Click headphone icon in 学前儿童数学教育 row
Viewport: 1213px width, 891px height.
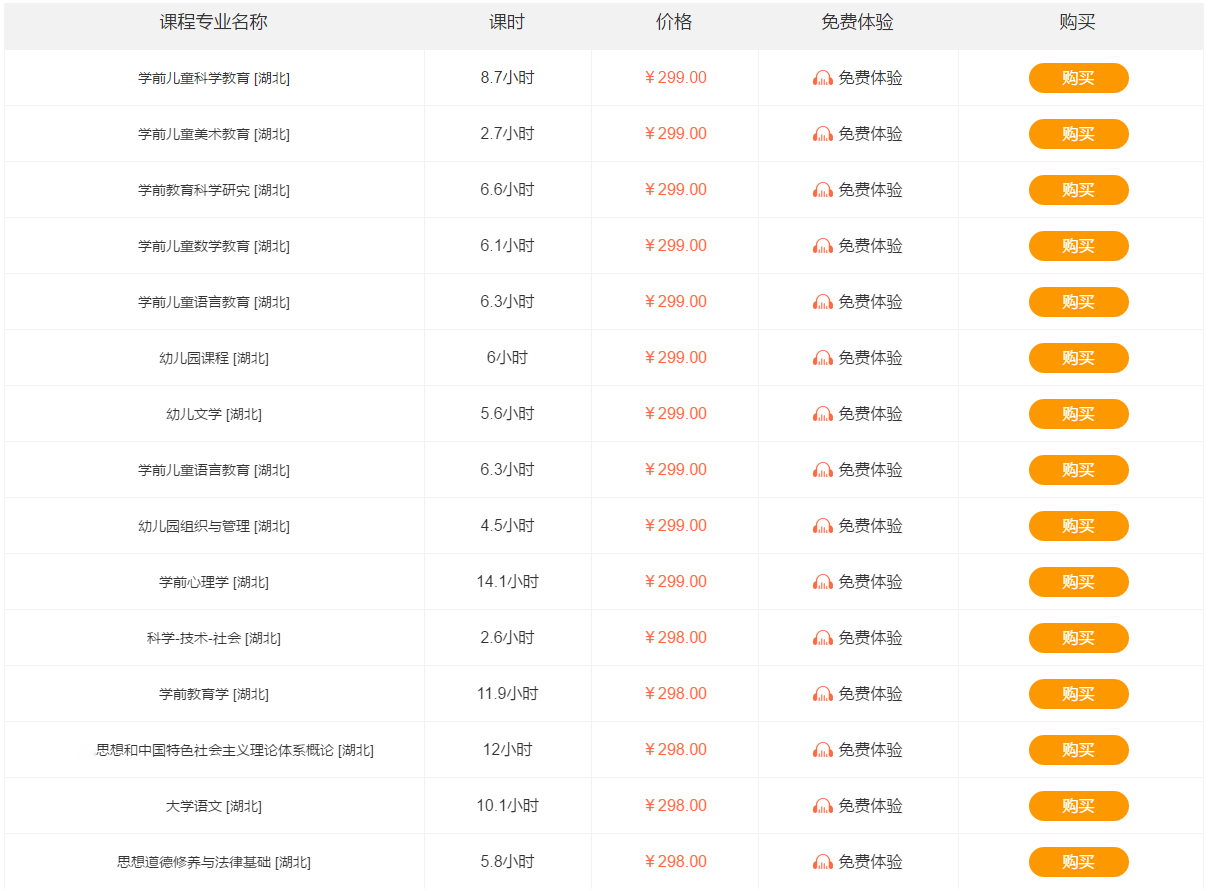(823, 246)
